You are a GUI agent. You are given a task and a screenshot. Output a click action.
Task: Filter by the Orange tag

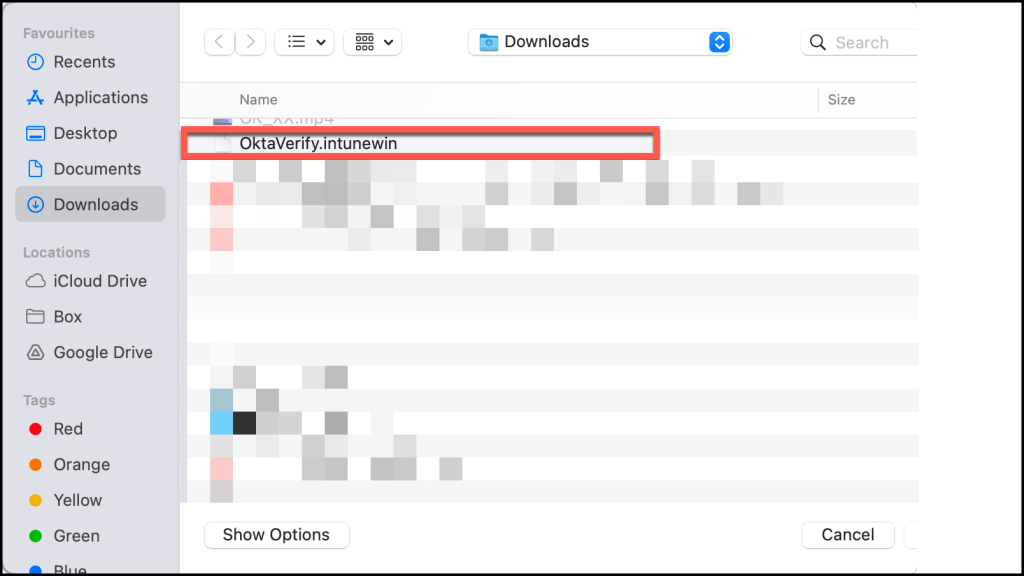coord(81,465)
